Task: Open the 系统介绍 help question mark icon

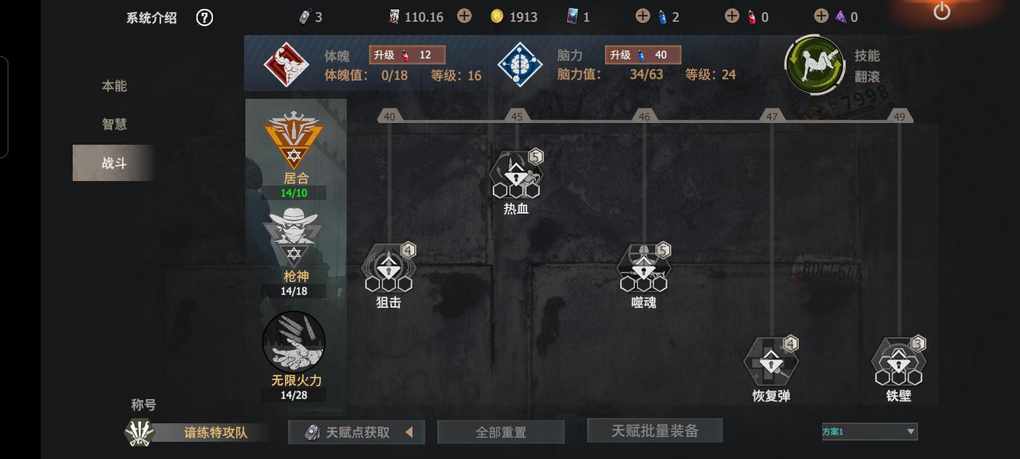Action: (x=204, y=18)
